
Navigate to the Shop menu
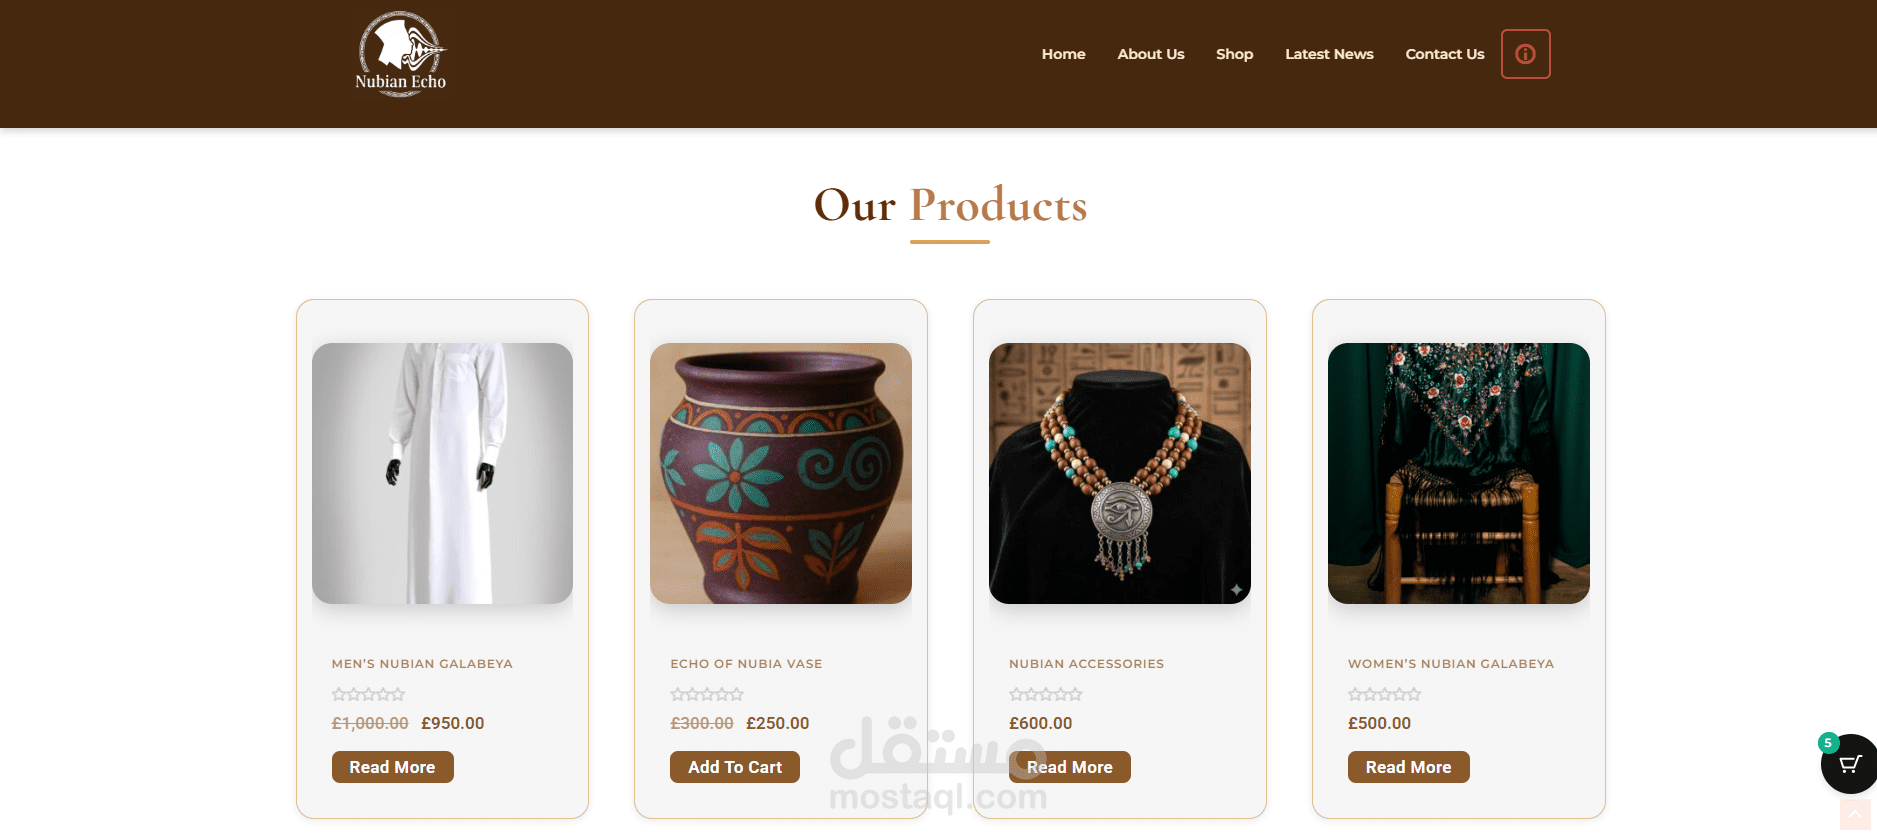point(1234,54)
